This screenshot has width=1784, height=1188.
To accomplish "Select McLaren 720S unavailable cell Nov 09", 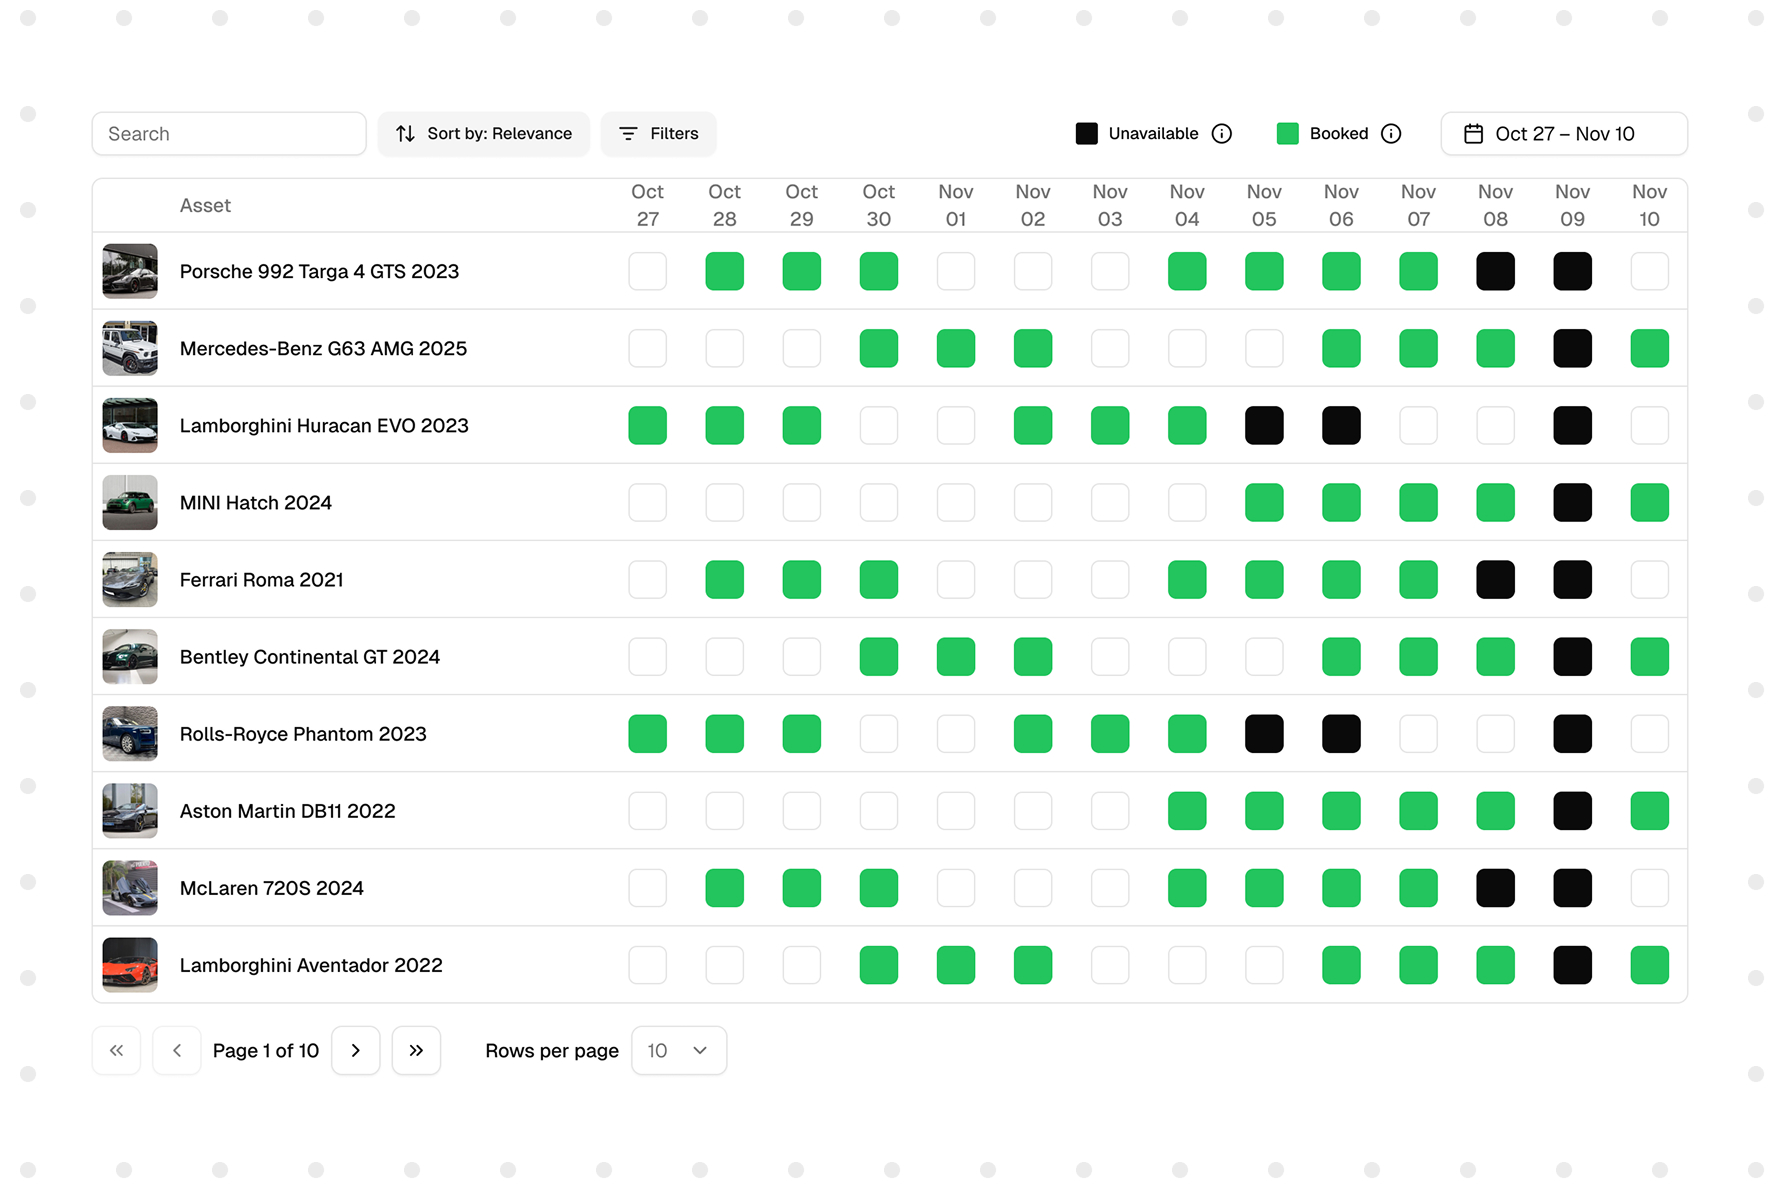I will pos(1572,887).
